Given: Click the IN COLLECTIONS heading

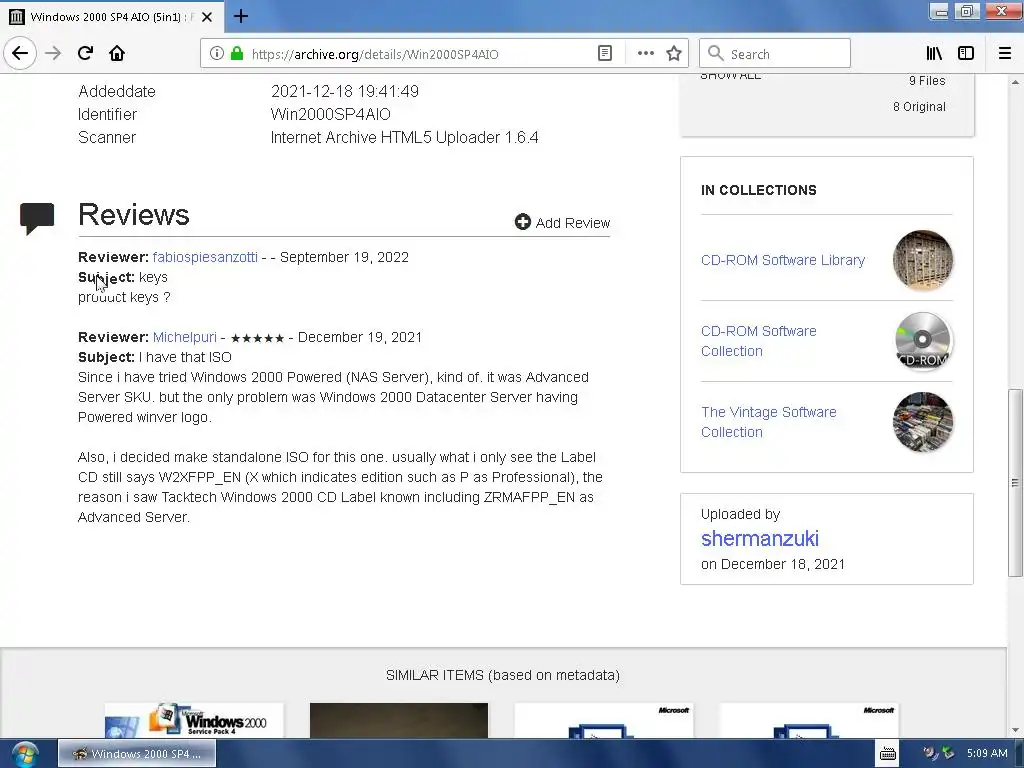Looking at the screenshot, I should 759,190.
